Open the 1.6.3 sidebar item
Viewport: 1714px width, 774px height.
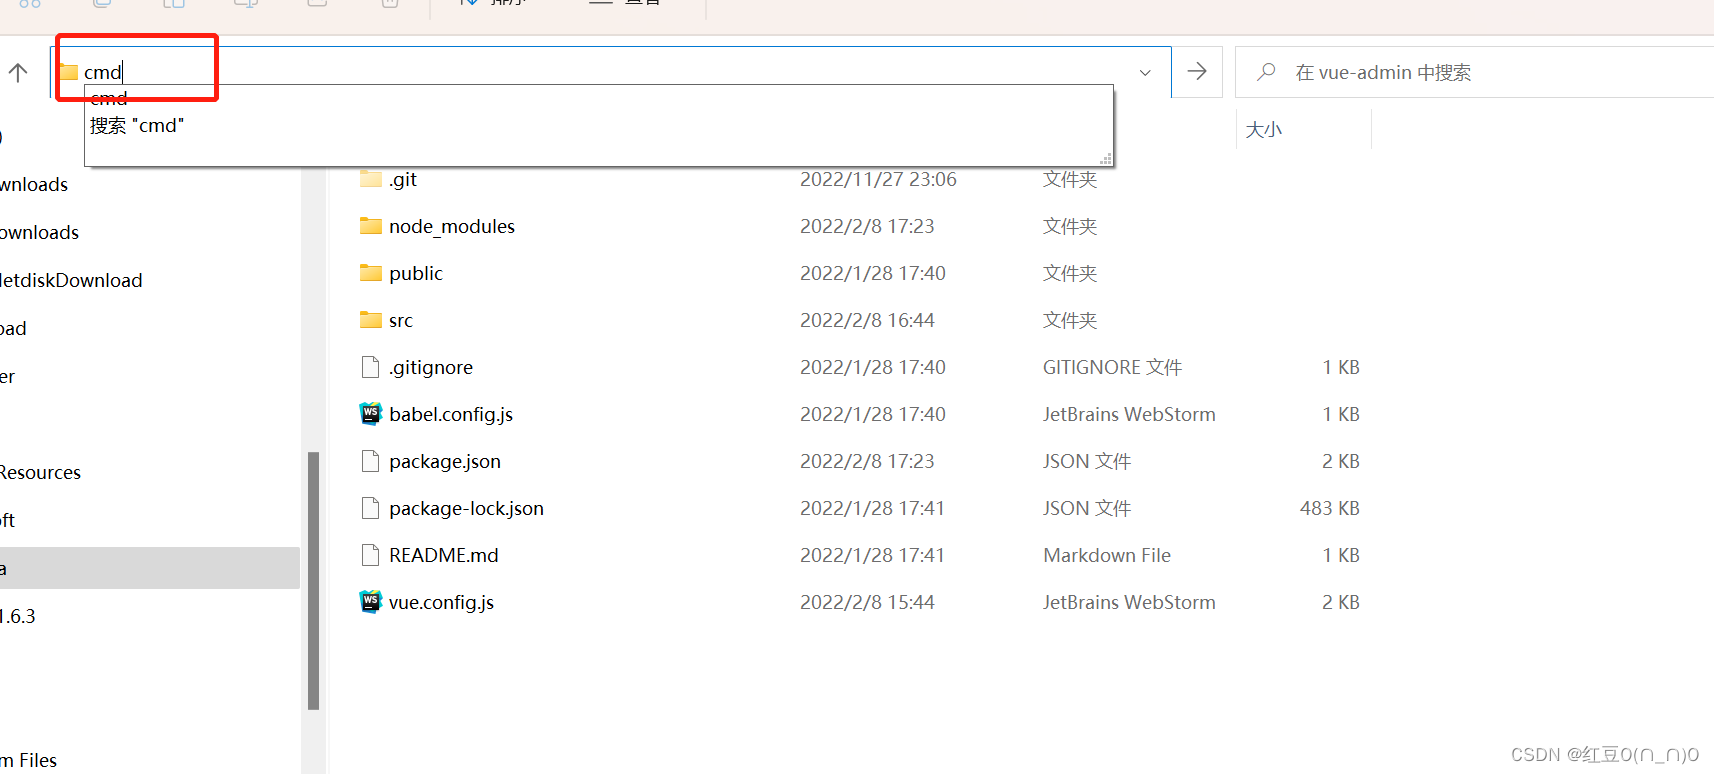pyautogui.click(x=18, y=617)
